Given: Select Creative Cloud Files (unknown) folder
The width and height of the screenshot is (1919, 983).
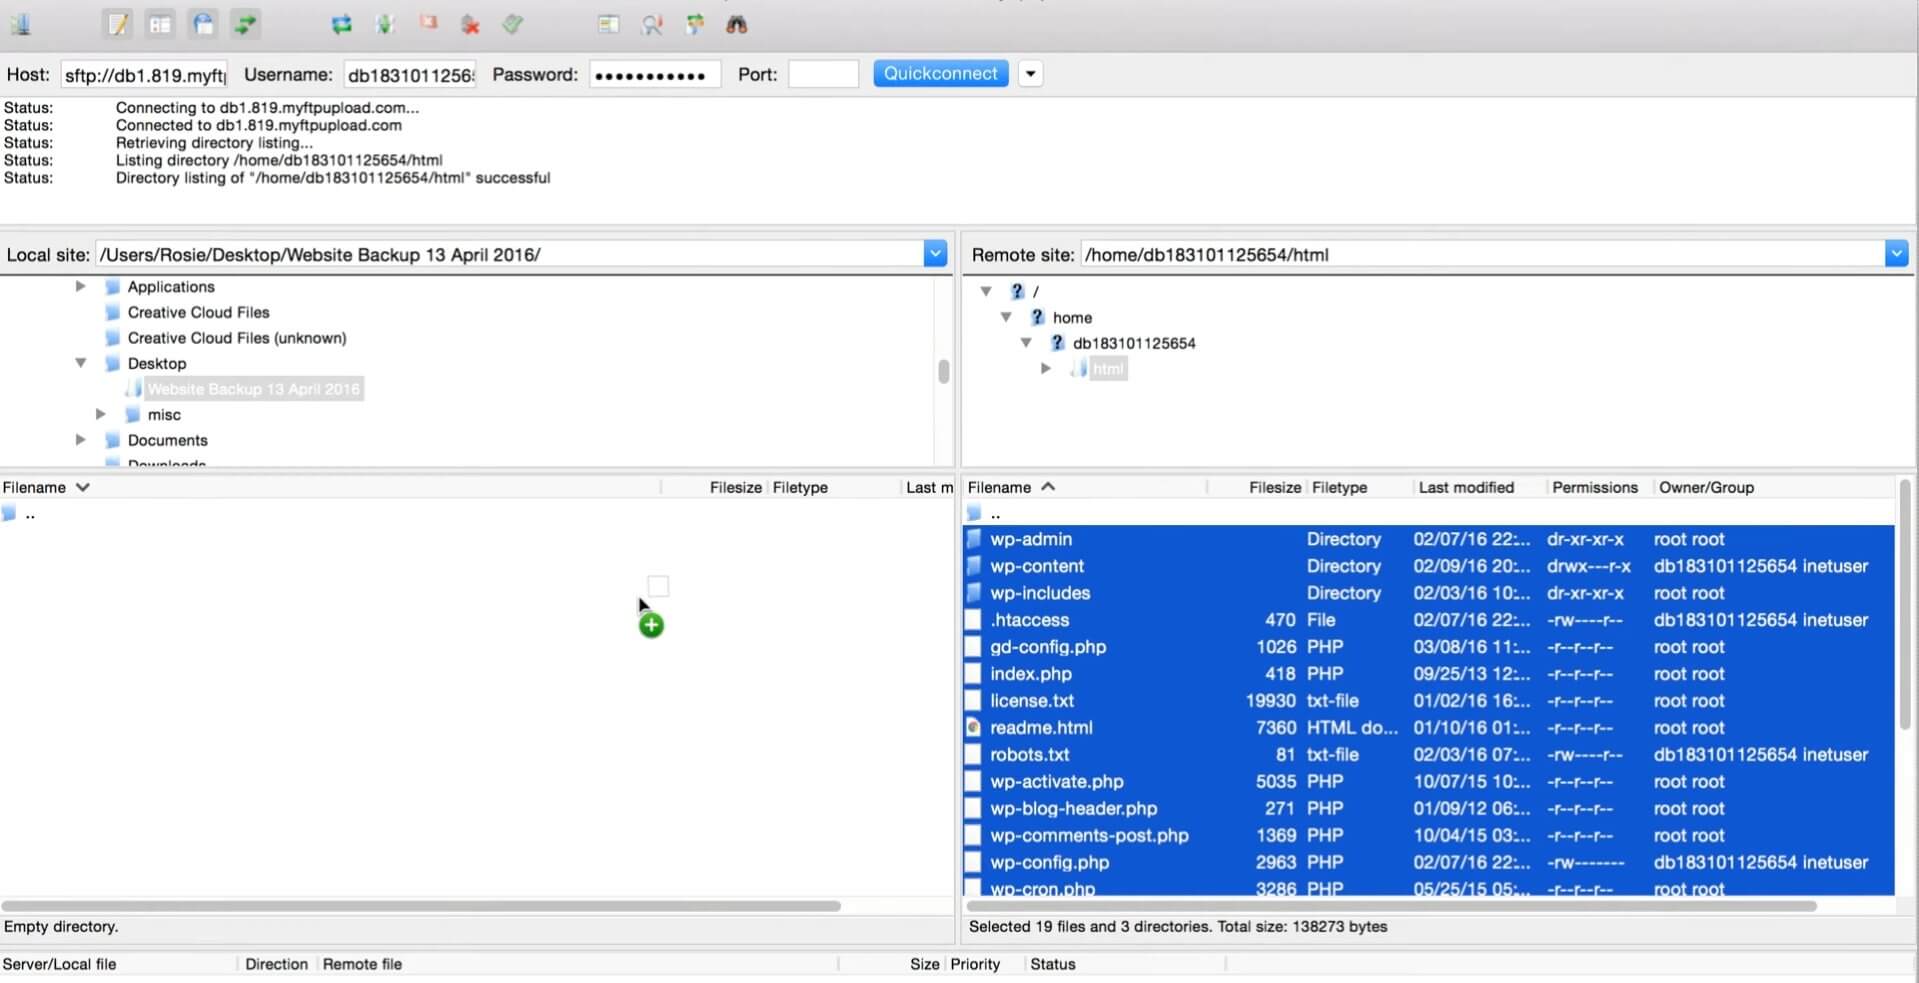Looking at the screenshot, I should 237,338.
